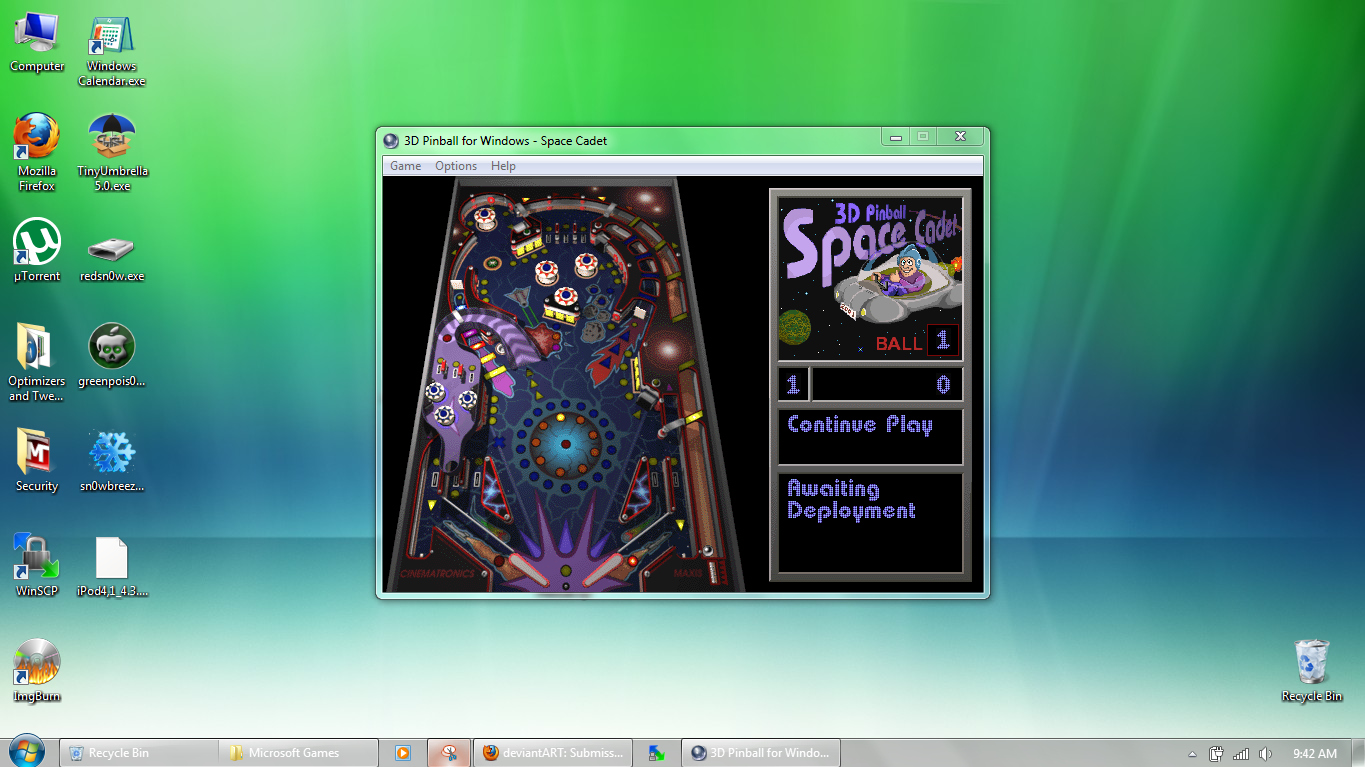The width and height of the screenshot is (1365, 767).
Task: Select the TinyUmbrella 5.0.exe icon
Action: pos(112,152)
